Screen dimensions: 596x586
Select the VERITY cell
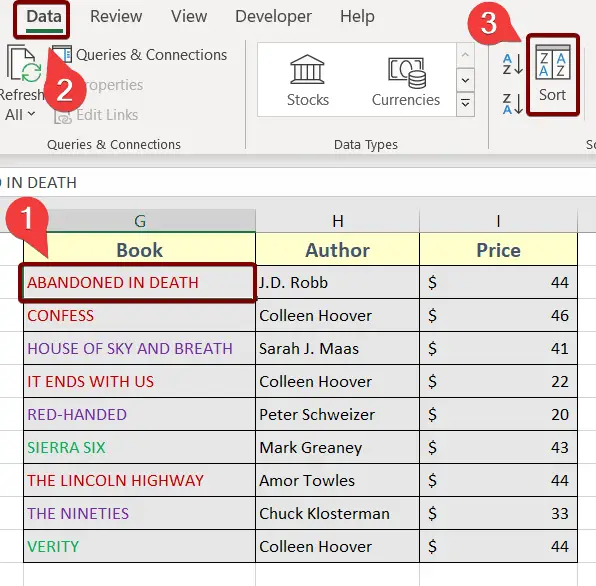tap(139, 546)
